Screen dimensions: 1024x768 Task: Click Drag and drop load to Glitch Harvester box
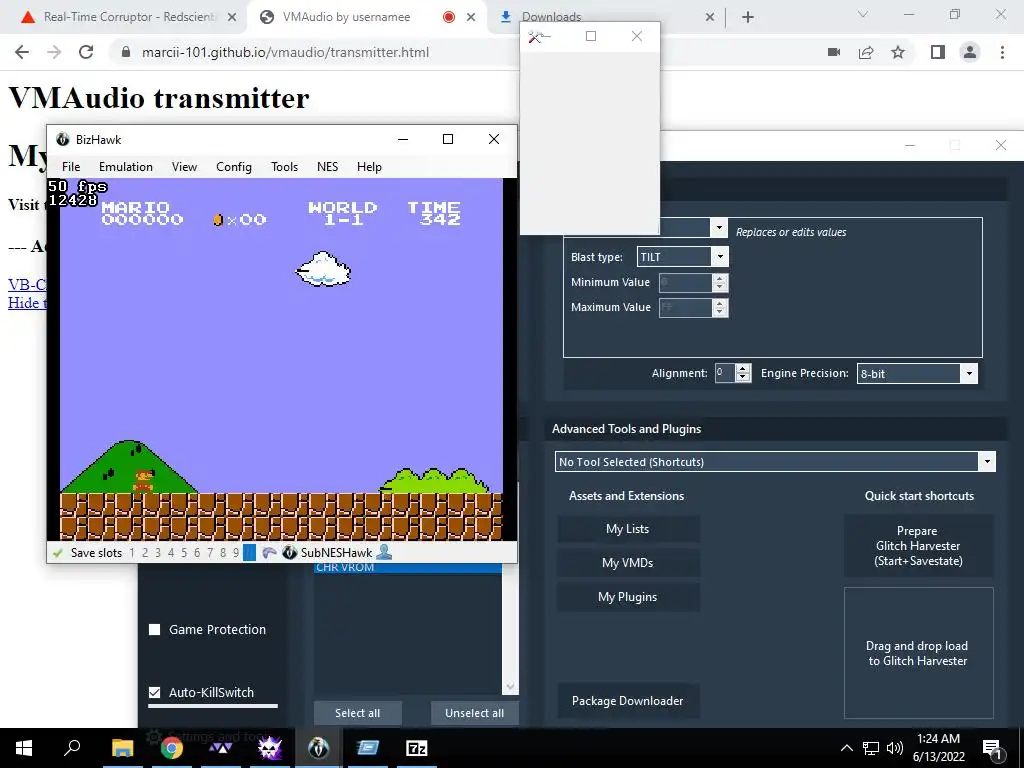click(918, 653)
